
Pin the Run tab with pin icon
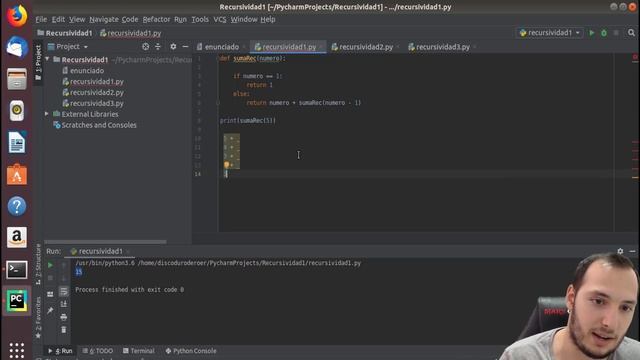click(50, 311)
